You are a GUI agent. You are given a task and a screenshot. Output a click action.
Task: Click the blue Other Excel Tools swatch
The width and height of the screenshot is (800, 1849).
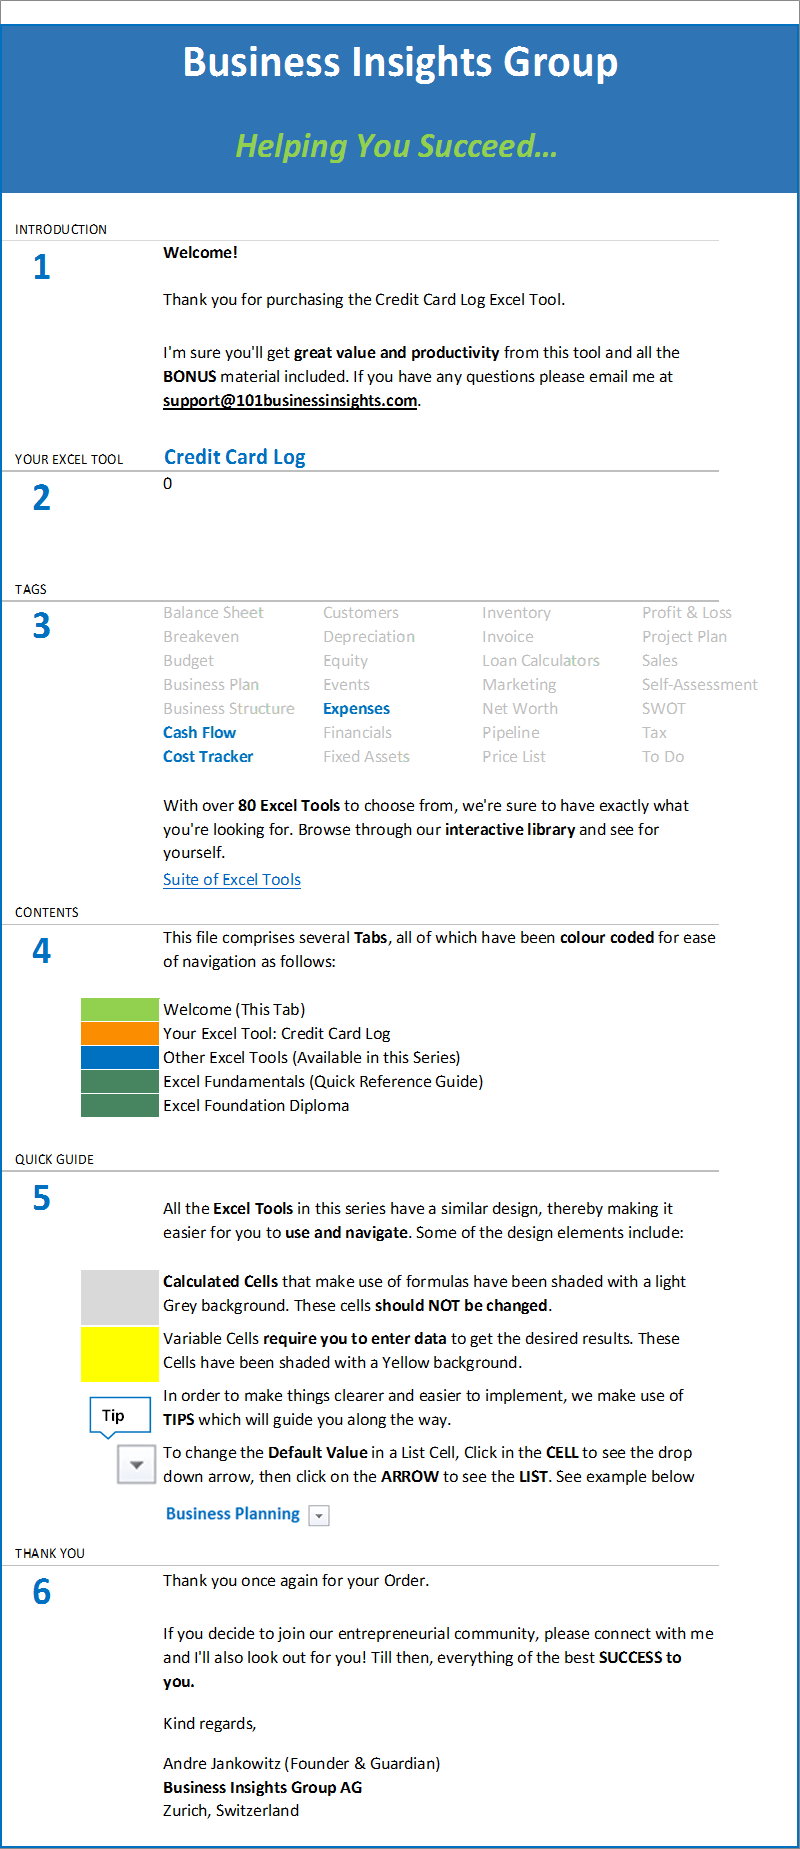tap(120, 1057)
